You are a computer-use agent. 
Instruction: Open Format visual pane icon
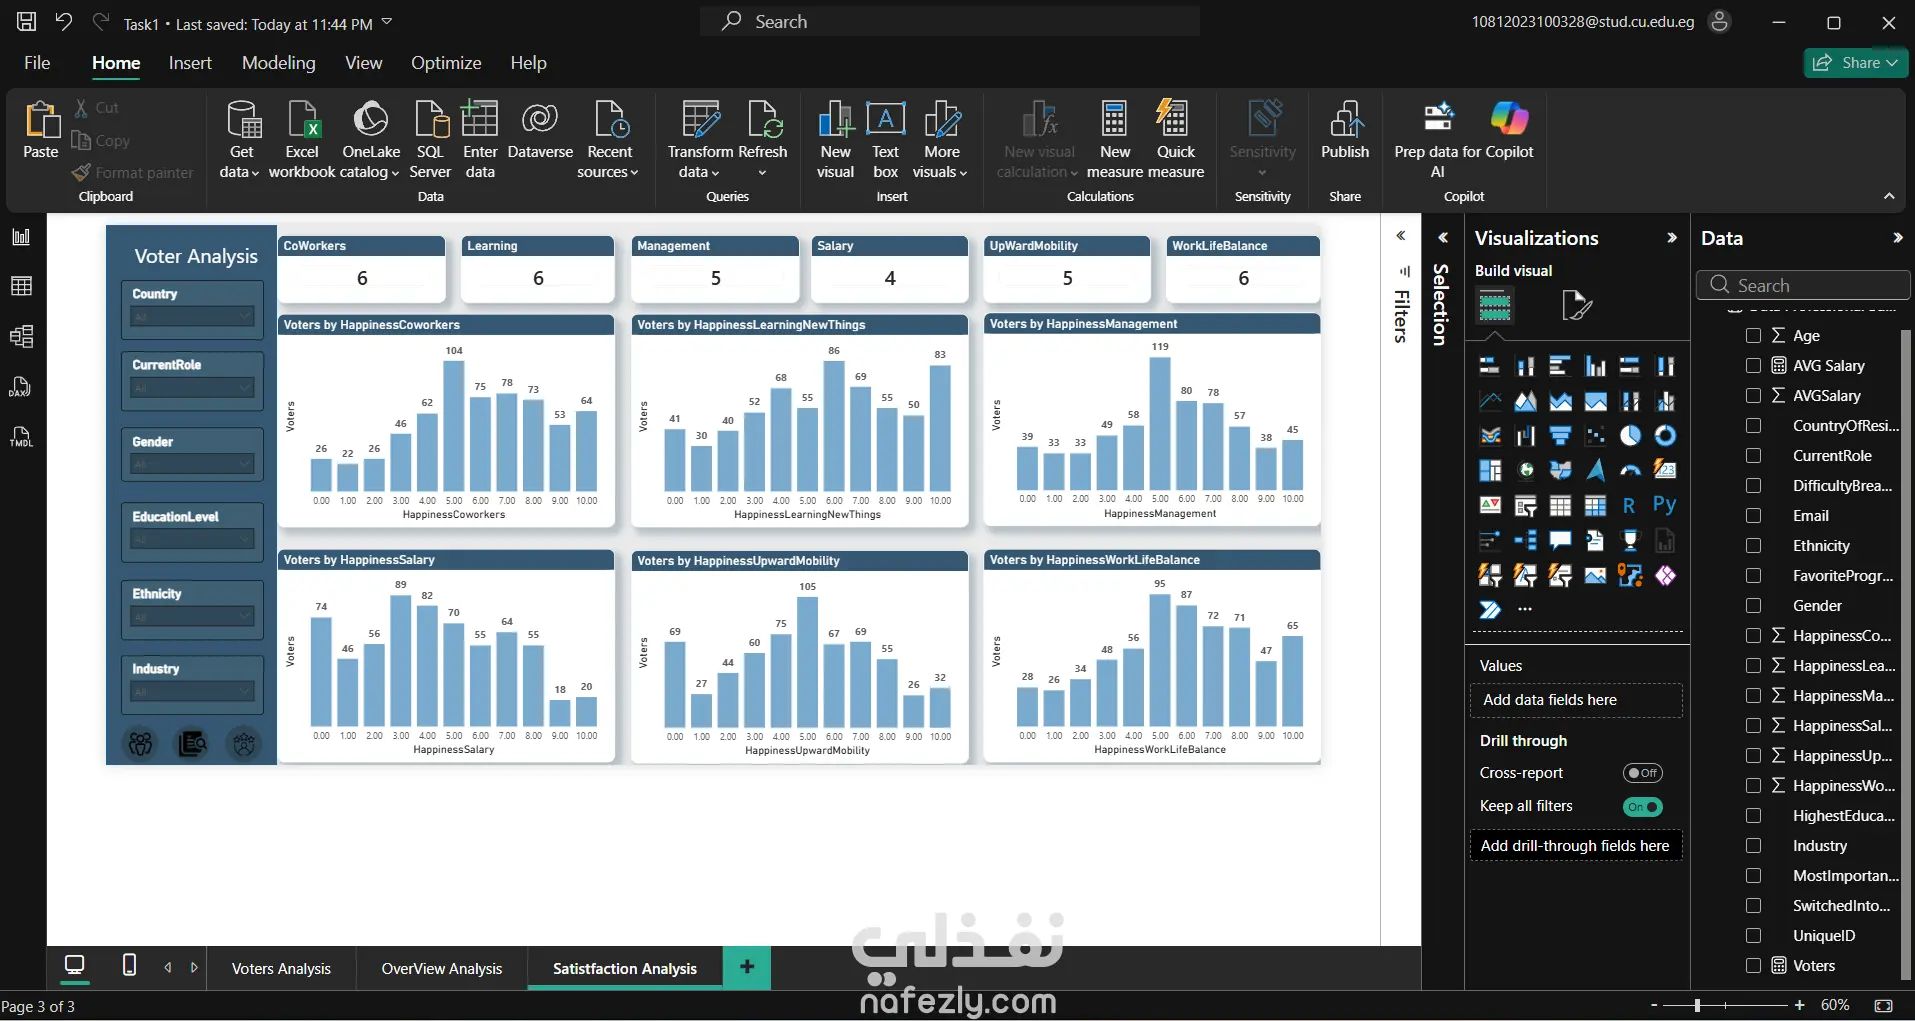pyautogui.click(x=1576, y=305)
